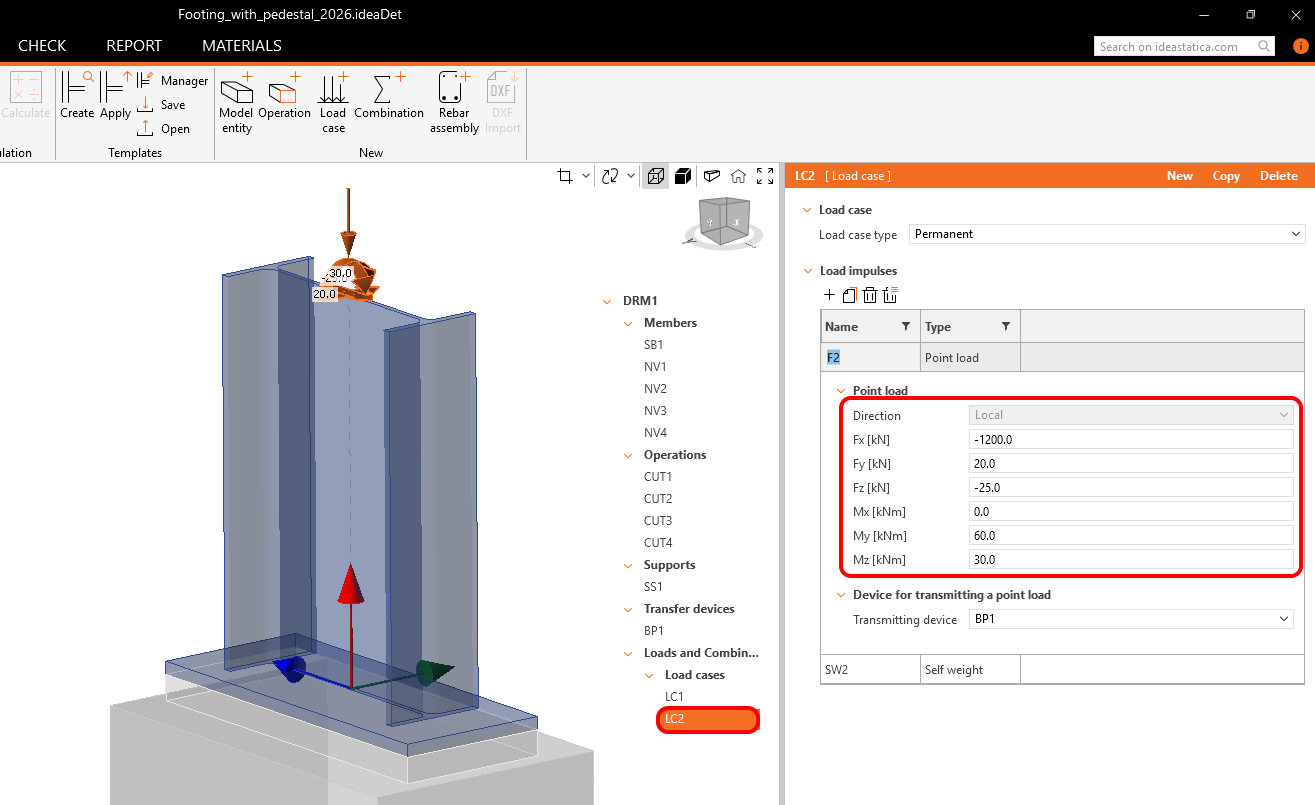The height and width of the screenshot is (805, 1315).
Task: Open the Load case type dropdown
Action: [x=1107, y=234]
